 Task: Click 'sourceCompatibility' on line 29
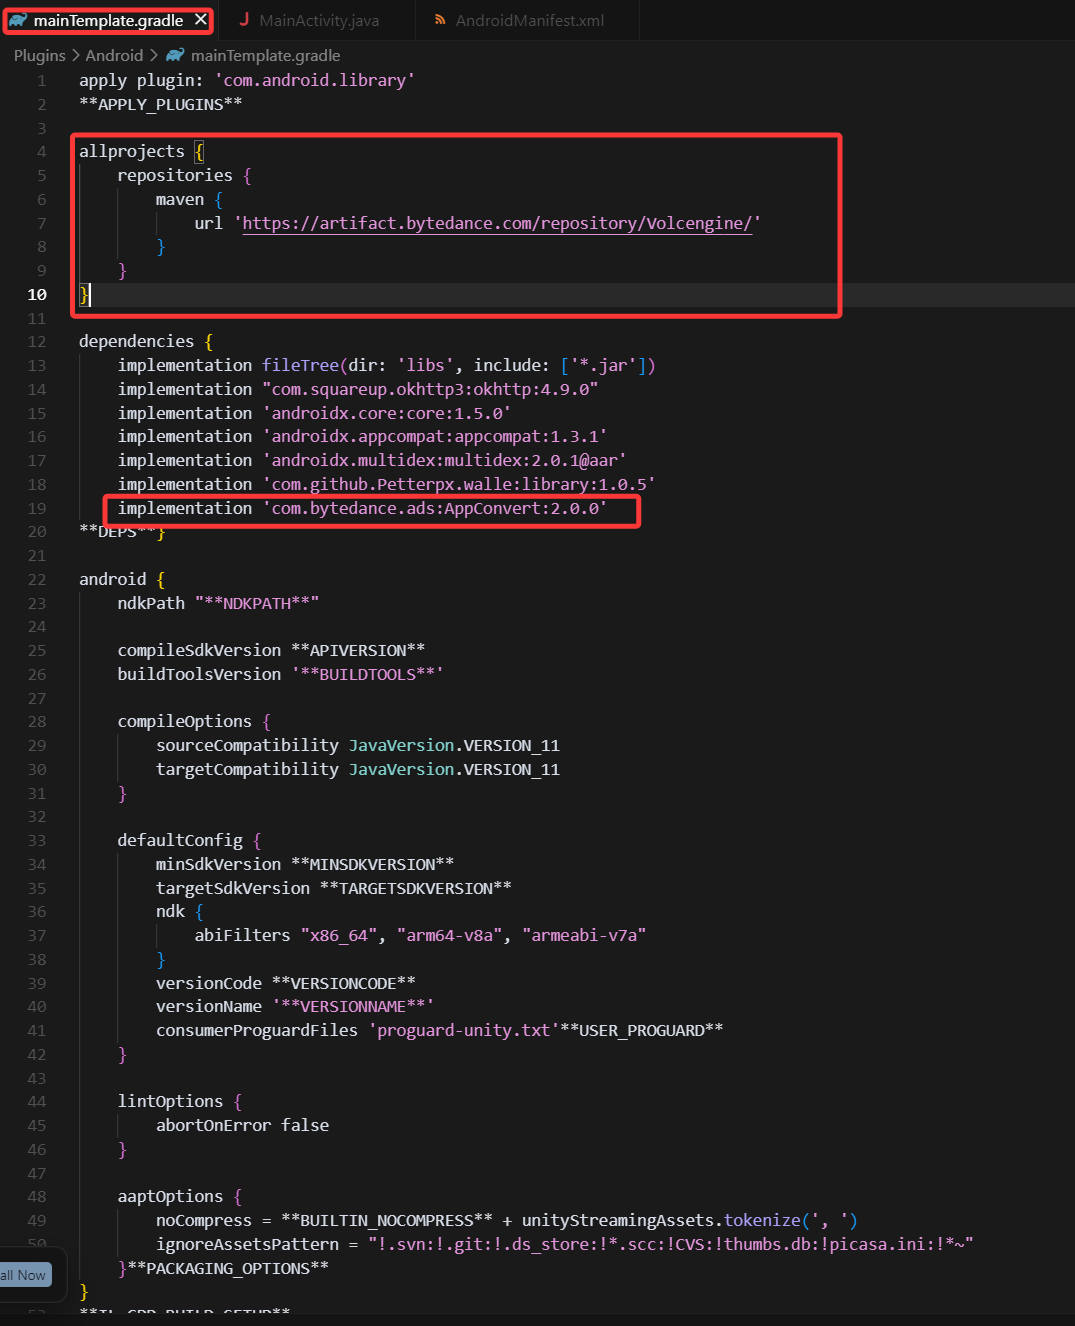pos(247,745)
